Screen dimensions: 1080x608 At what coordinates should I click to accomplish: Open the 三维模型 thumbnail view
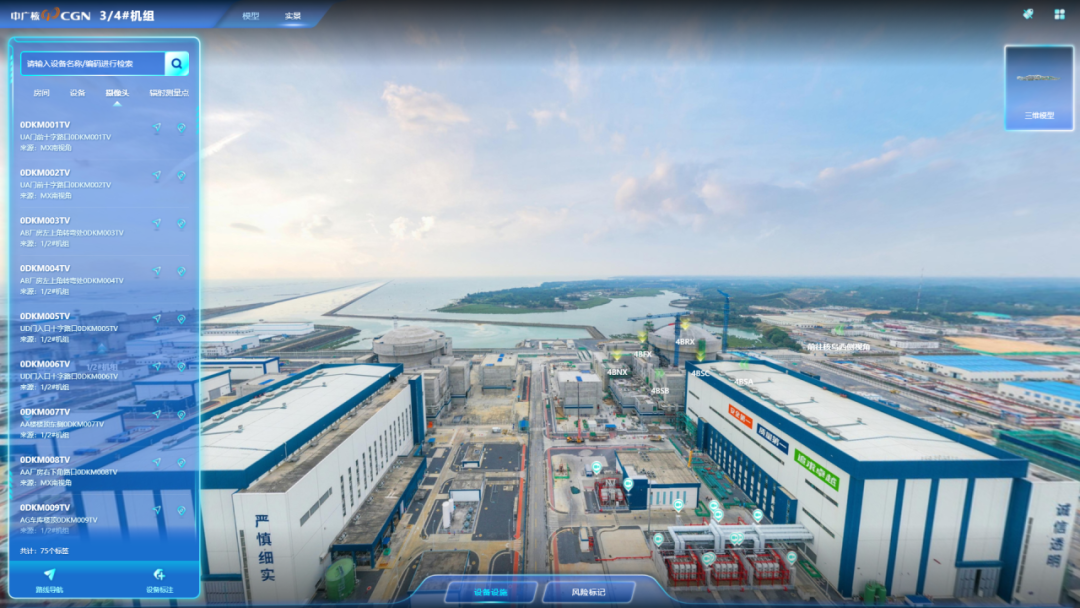coord(1039,87)
